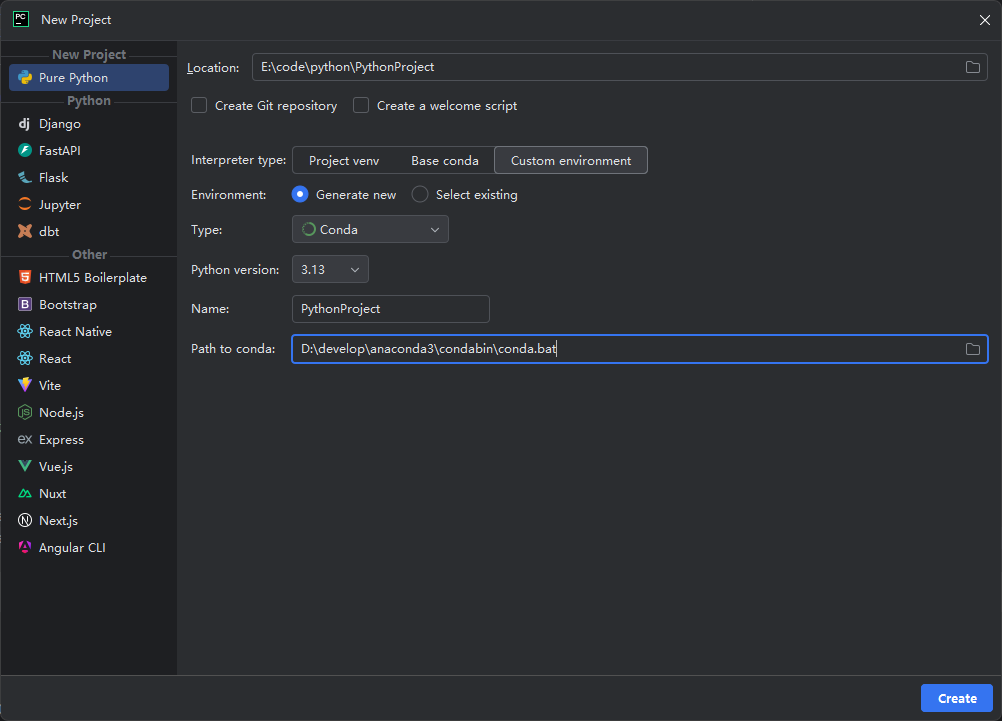Click the React project icon
Viewport: 1002px width, 721px height.
24,359
